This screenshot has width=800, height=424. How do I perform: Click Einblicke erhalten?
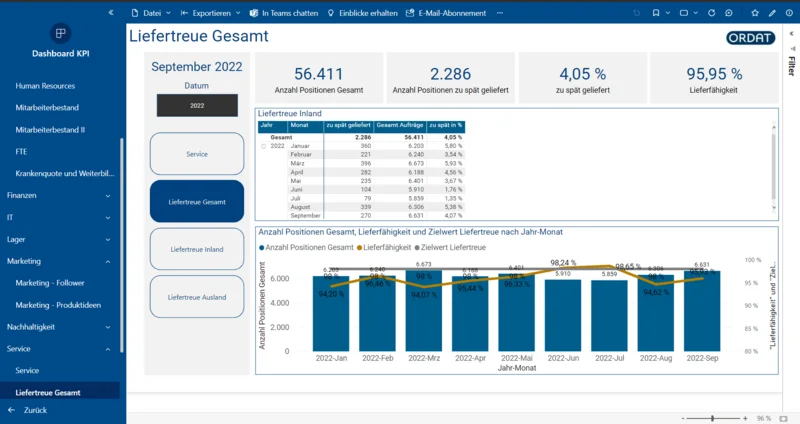click(362, 13)
